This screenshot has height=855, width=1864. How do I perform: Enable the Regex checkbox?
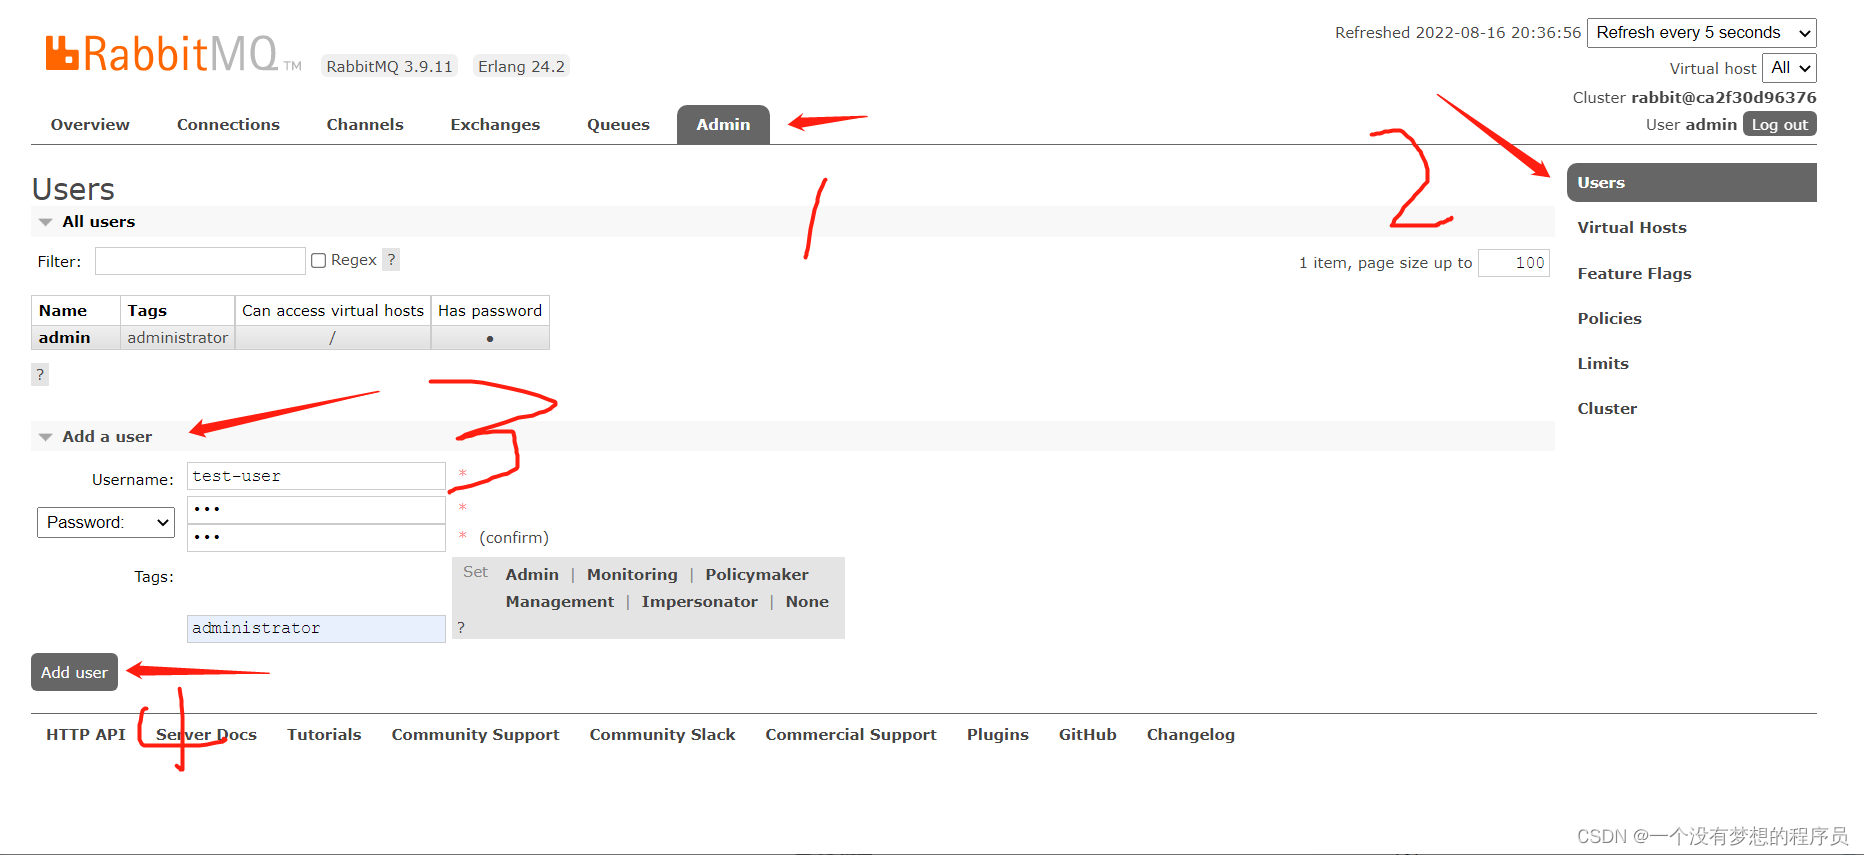[x=319, y=260]
